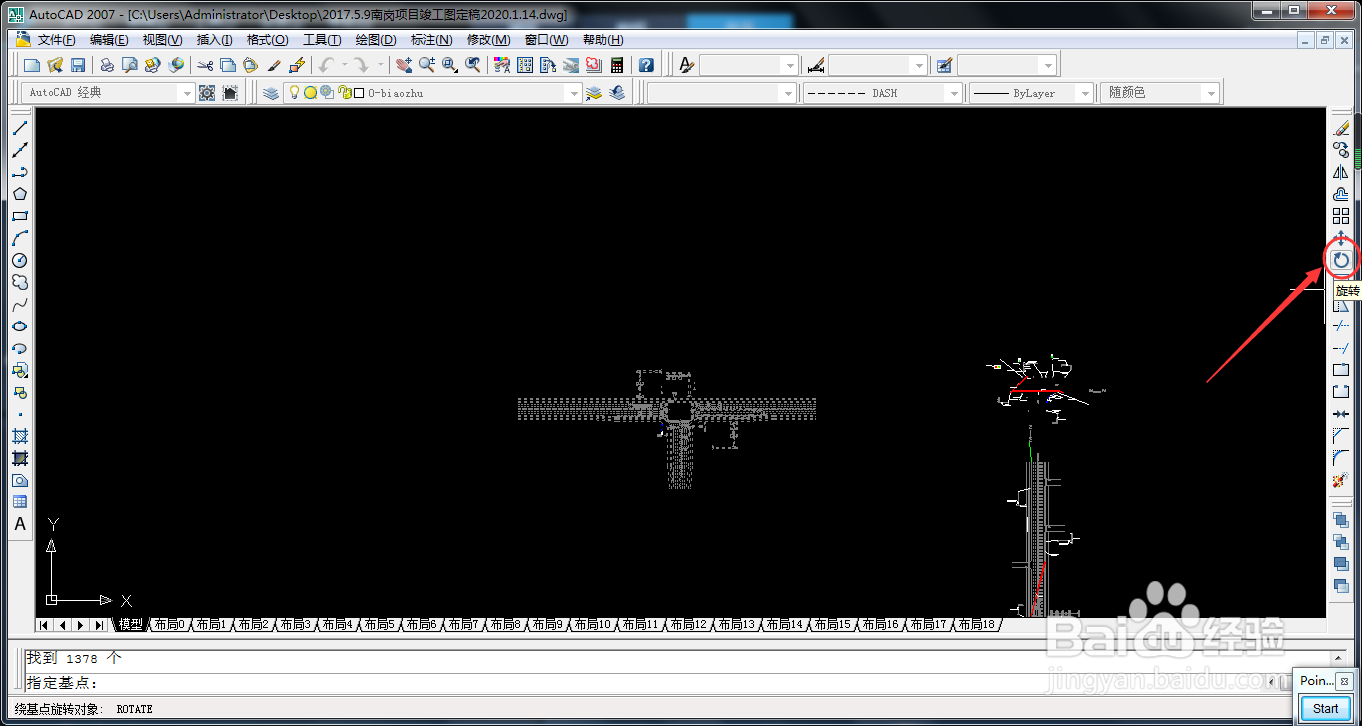
Task: Select the Explode tool
Action: (x=1341, y=480)
